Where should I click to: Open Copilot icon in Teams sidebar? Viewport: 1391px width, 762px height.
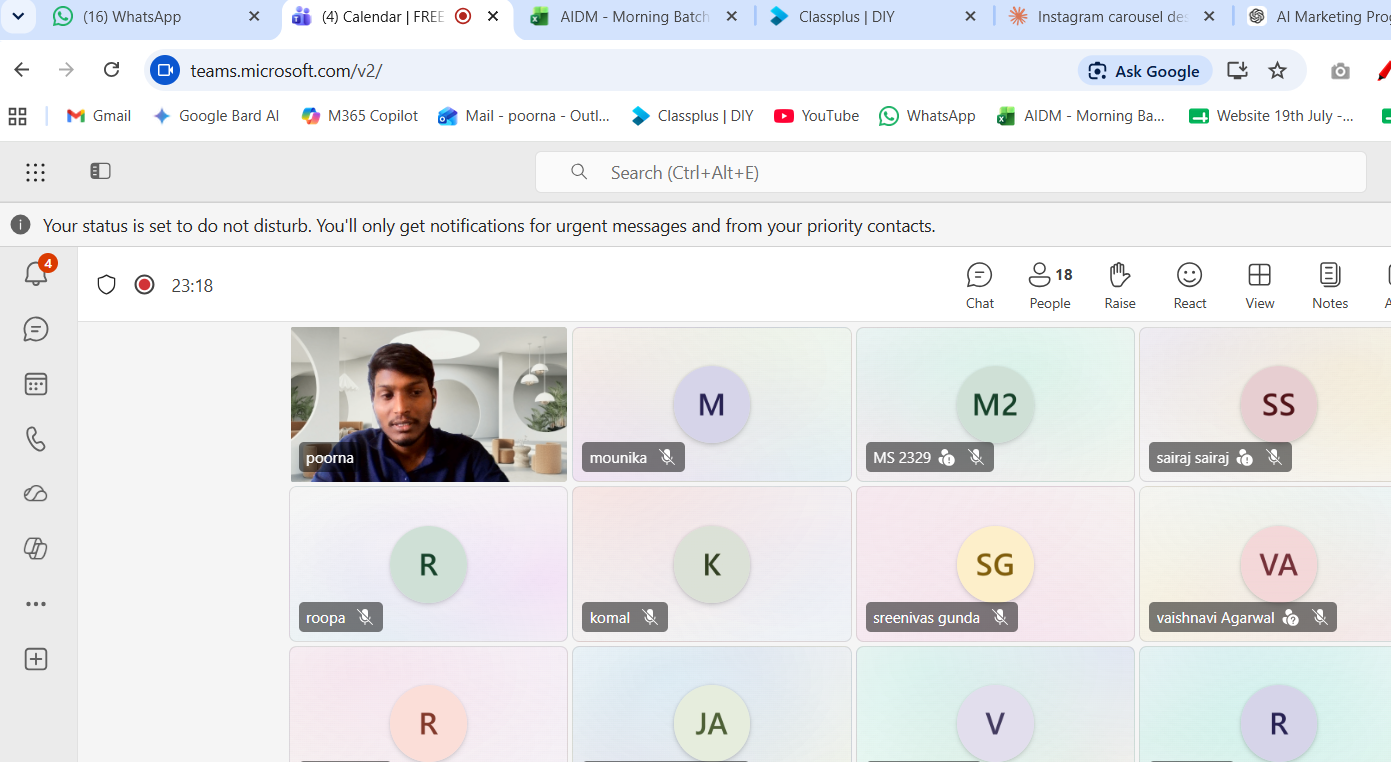(36, 549)
